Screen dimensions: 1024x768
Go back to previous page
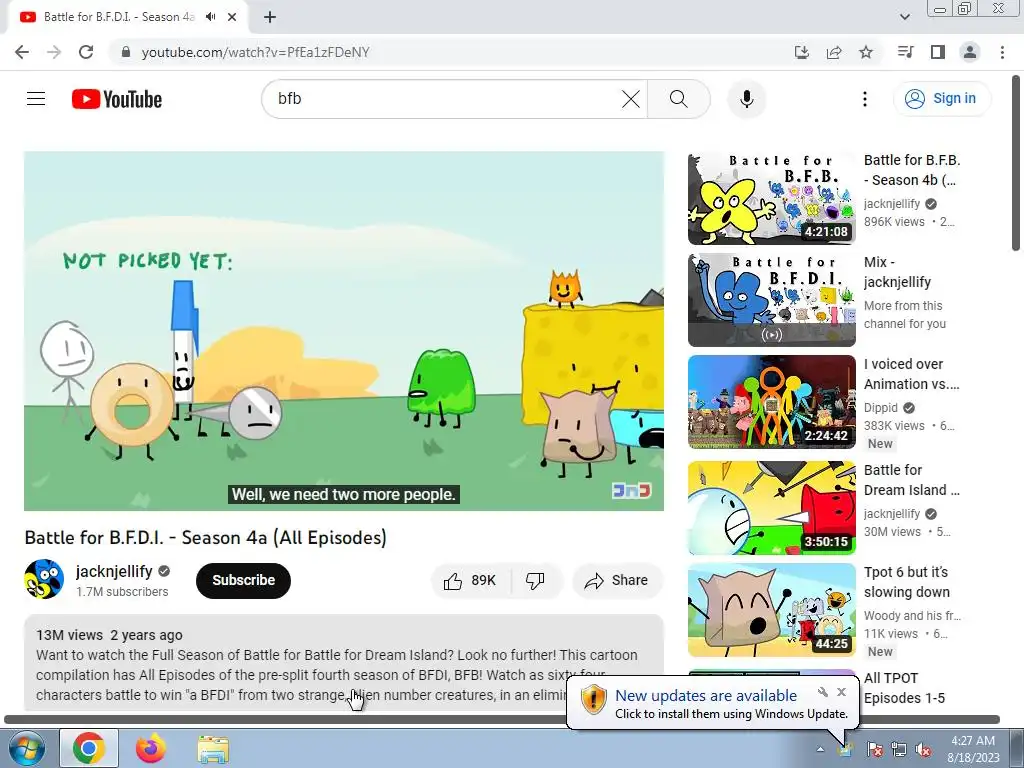pos(22,52)
